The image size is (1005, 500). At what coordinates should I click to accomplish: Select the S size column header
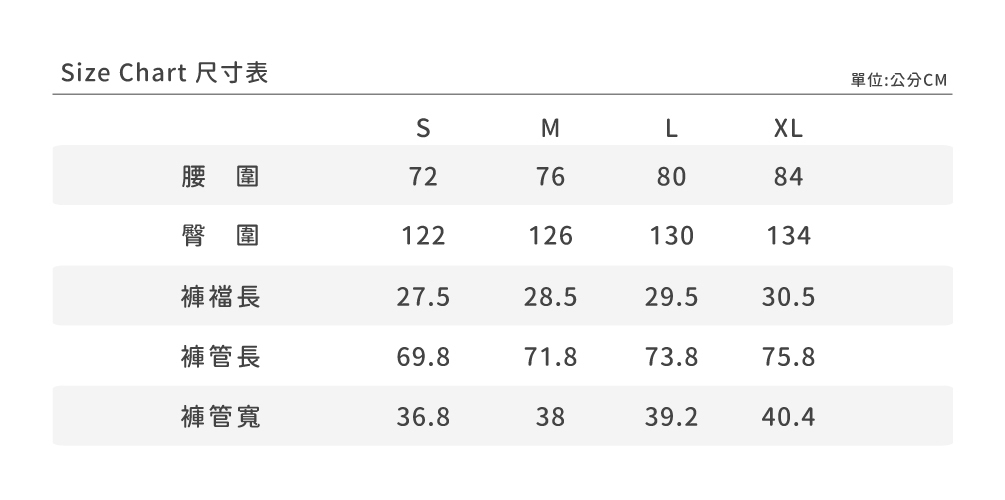coord(423,129)
